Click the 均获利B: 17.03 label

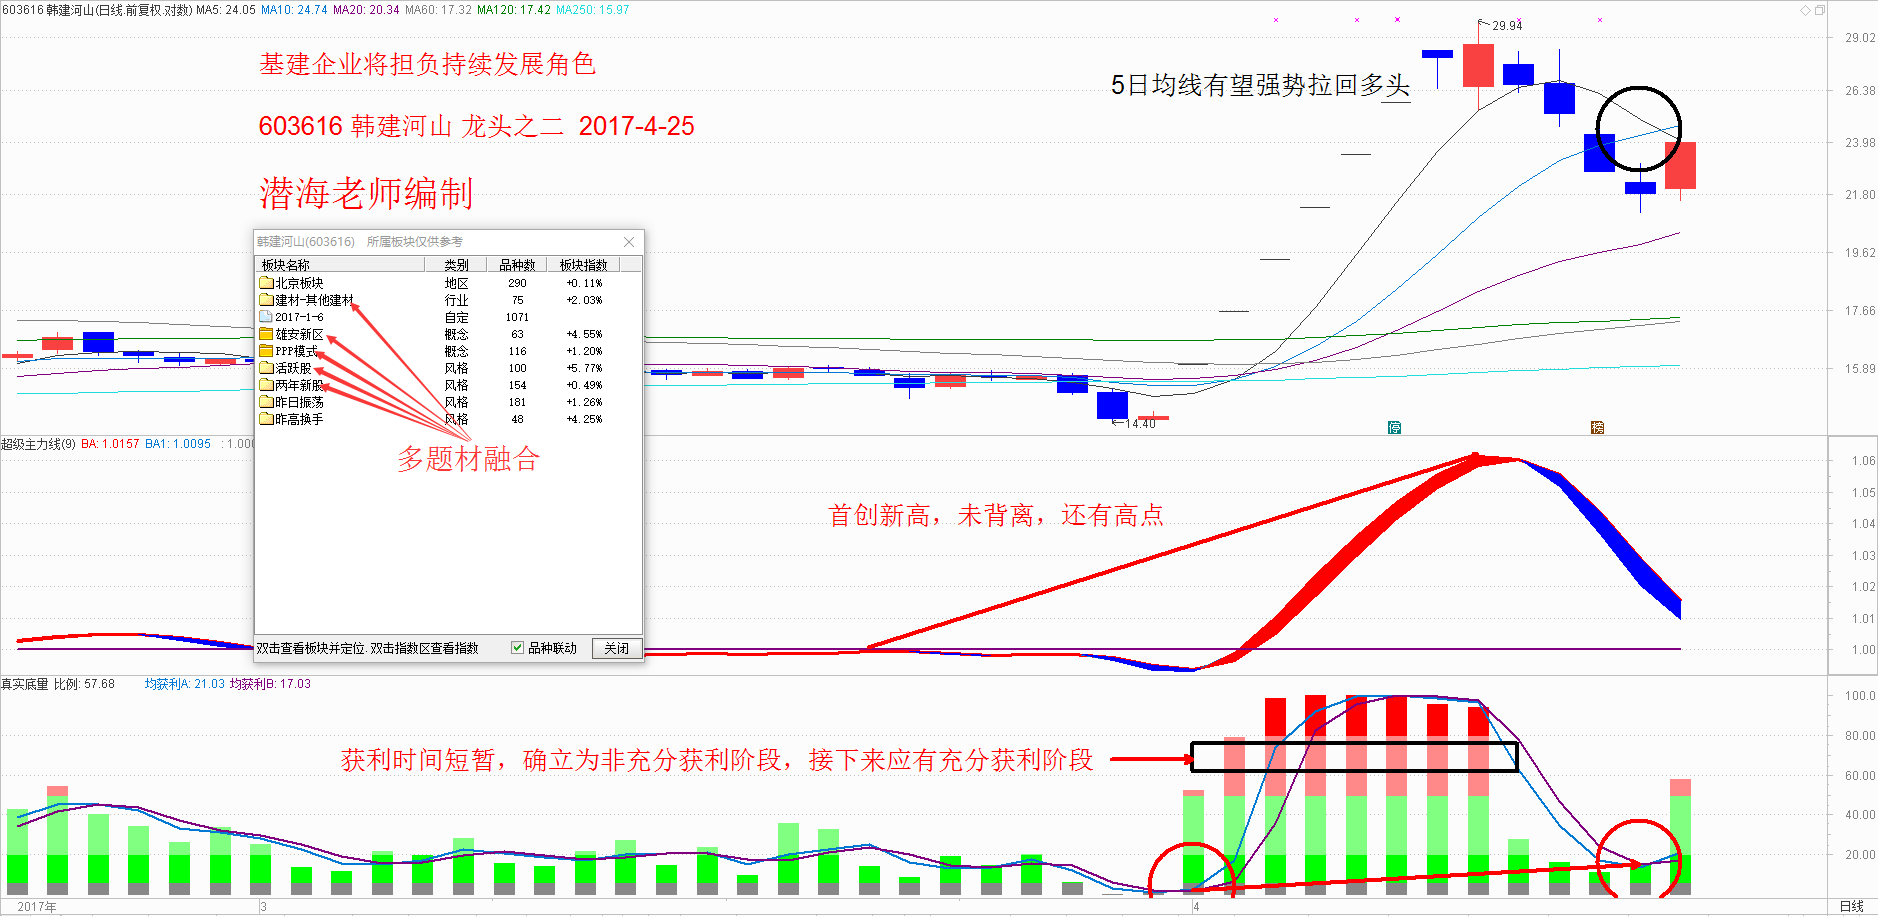[270, 684]
